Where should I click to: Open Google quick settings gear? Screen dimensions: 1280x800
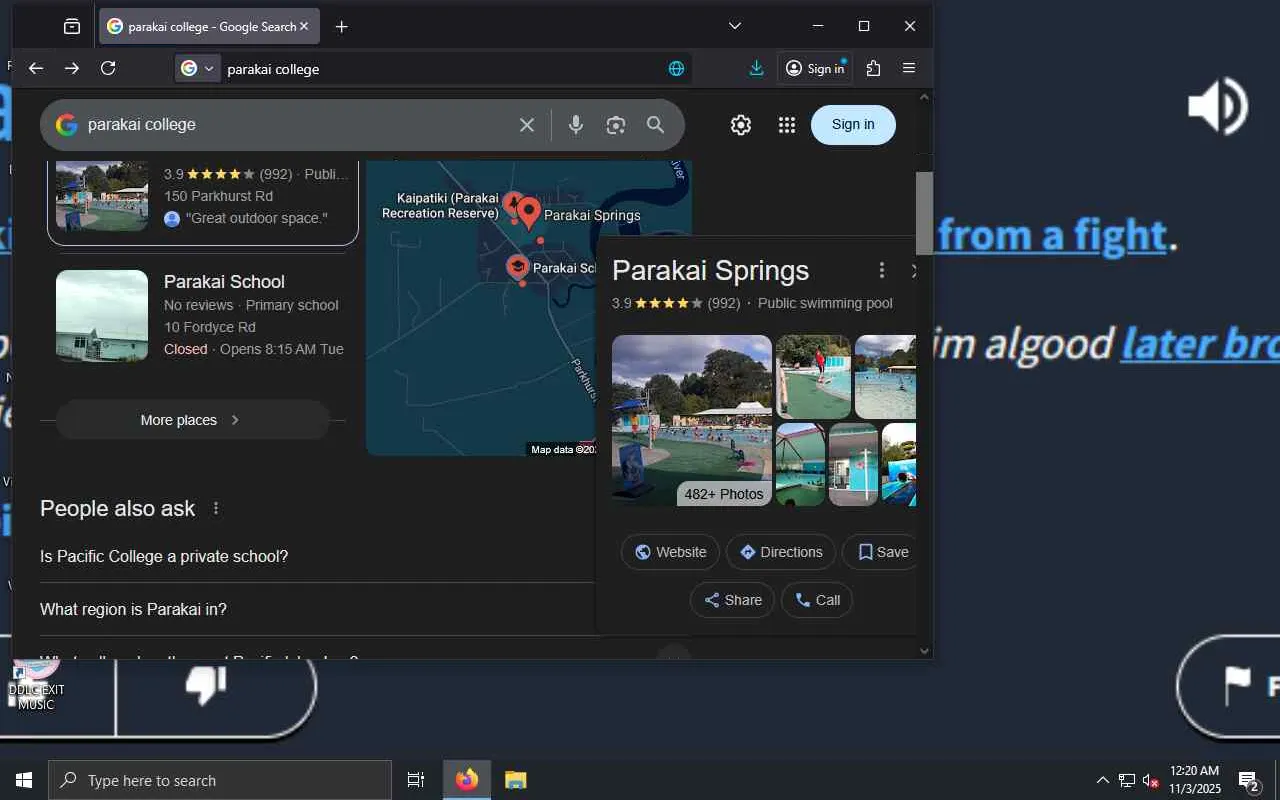(741, 125)
